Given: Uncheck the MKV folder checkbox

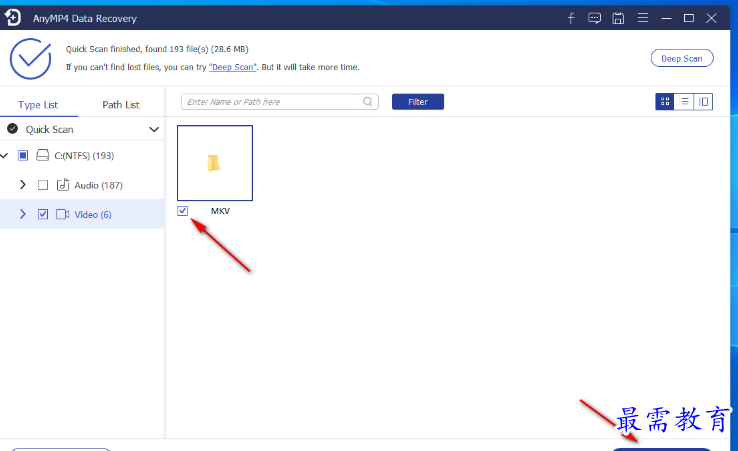Looking at the screenshot, I should pos(183,211).
